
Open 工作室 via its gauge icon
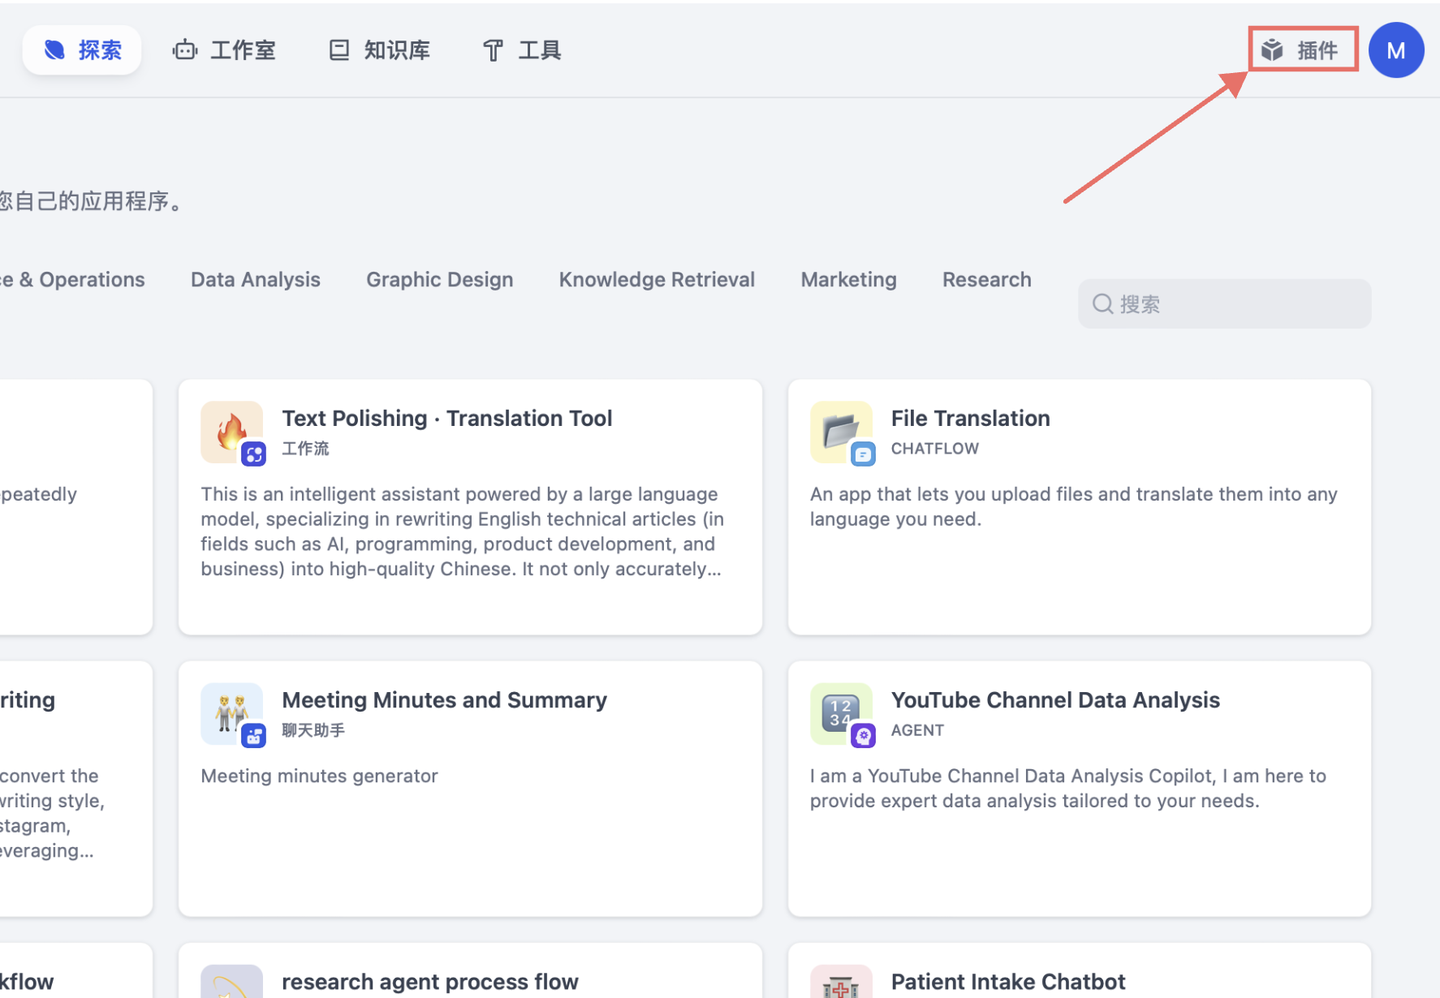click(184, 49)
